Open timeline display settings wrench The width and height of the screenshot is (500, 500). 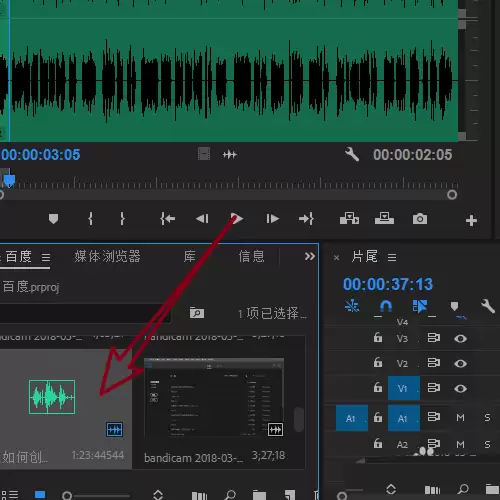pos(488,305)
